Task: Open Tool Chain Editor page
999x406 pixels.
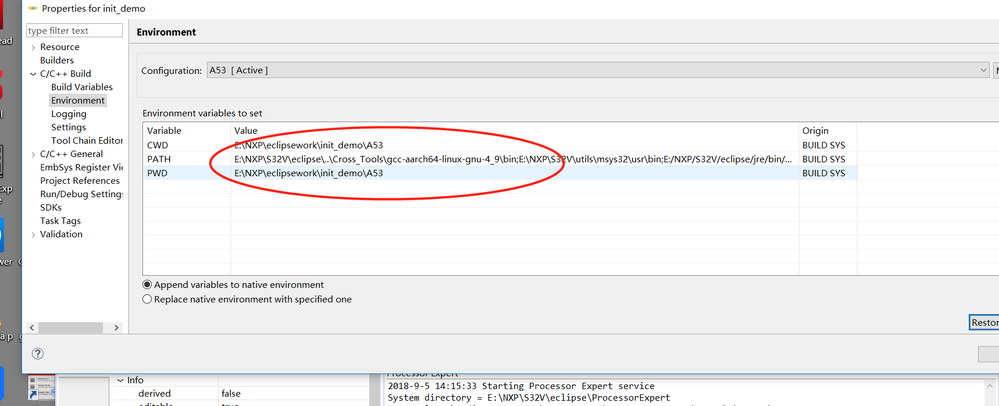Action: point(87,141)
